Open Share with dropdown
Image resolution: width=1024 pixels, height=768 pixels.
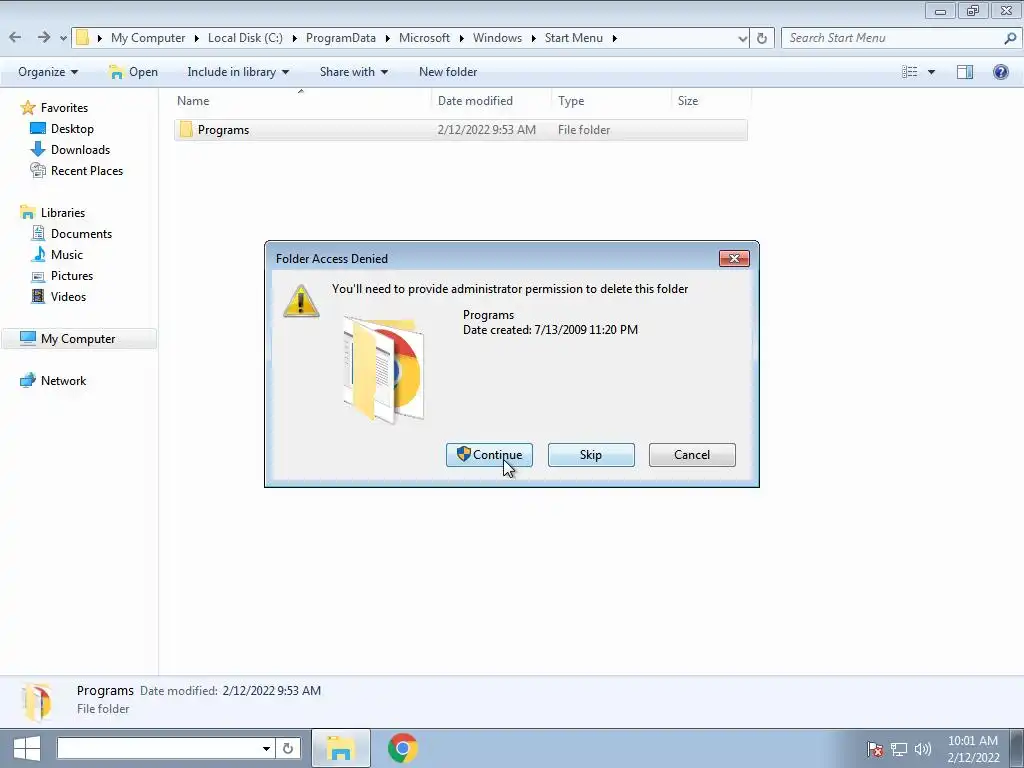[x=353, y=72]
